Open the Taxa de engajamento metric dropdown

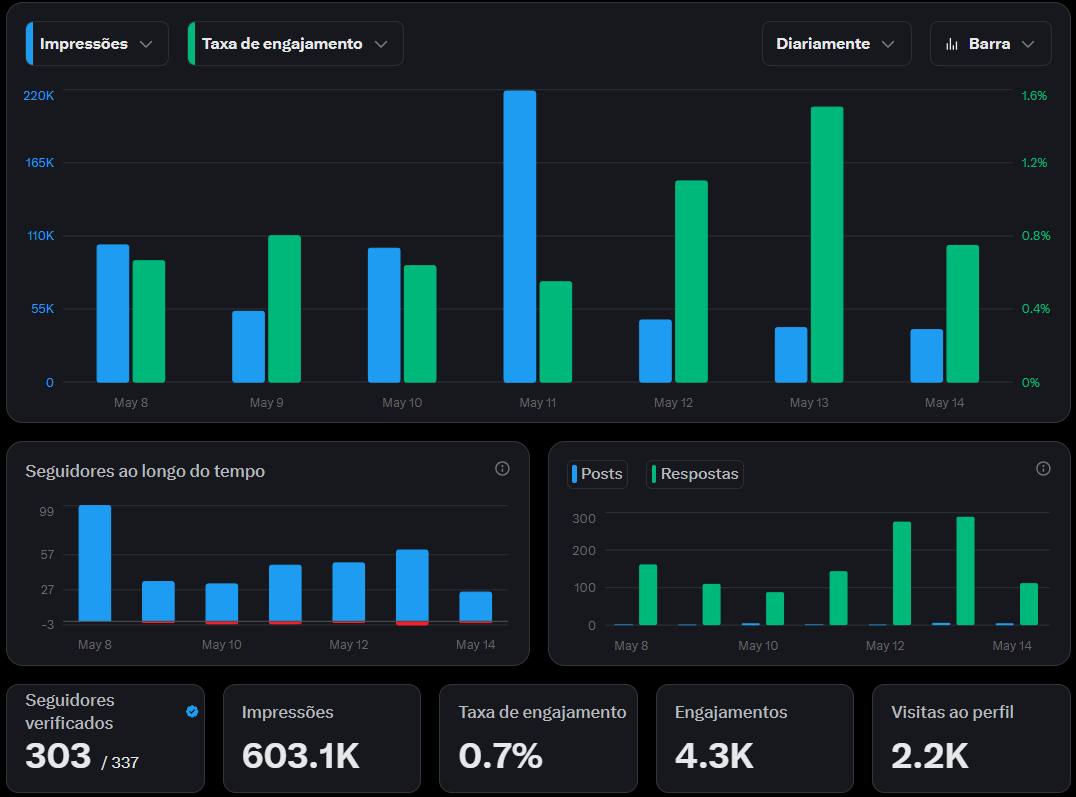(x=295, y=44)
